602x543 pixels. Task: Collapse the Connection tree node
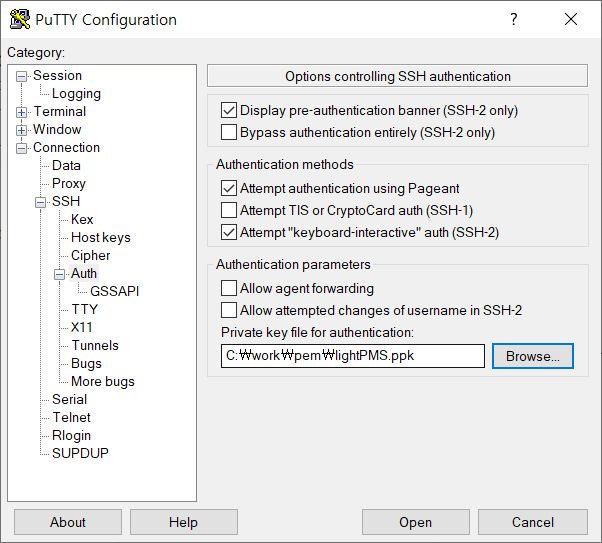coord(22,148)
